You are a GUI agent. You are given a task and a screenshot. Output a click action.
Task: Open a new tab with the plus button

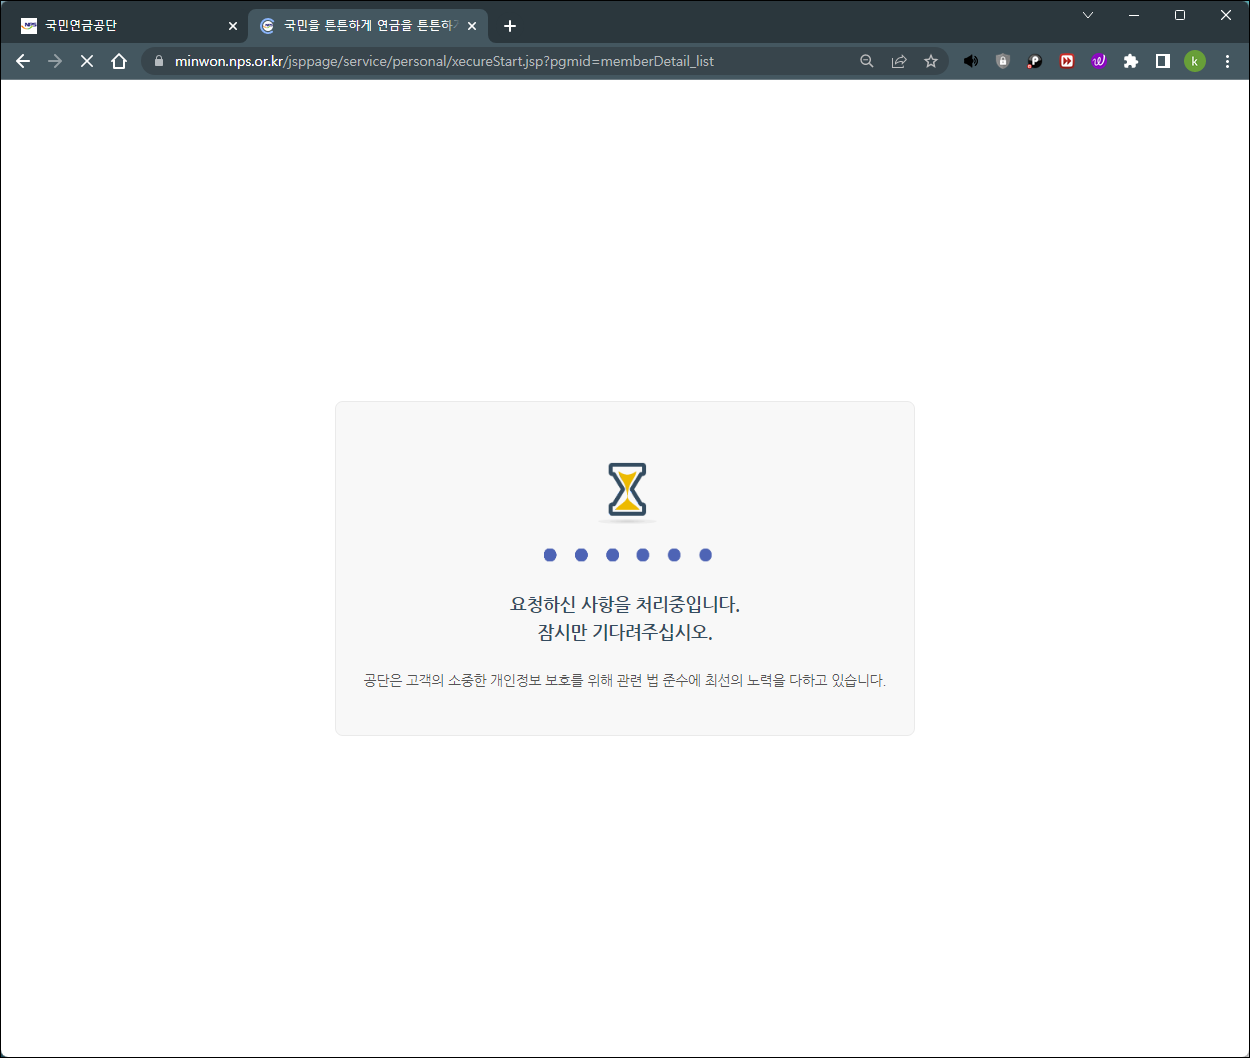(510, 25)
